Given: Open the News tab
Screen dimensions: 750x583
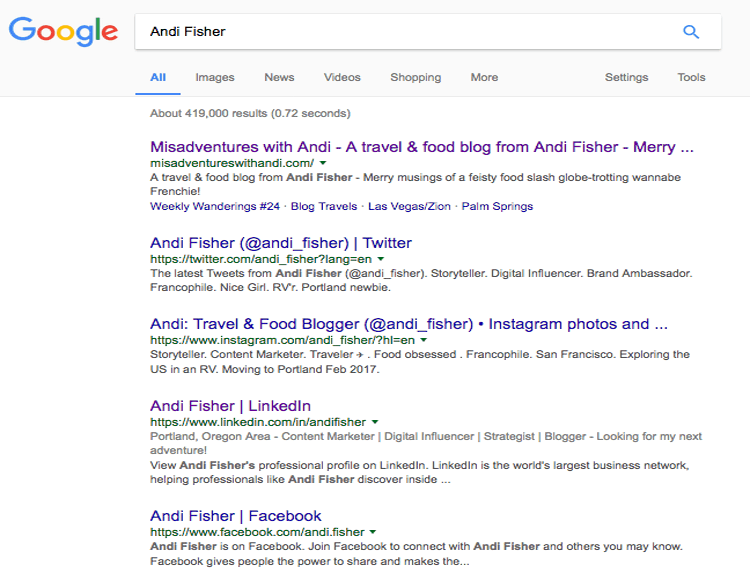Looking at the screenshot, I should [x=279, y=77].
